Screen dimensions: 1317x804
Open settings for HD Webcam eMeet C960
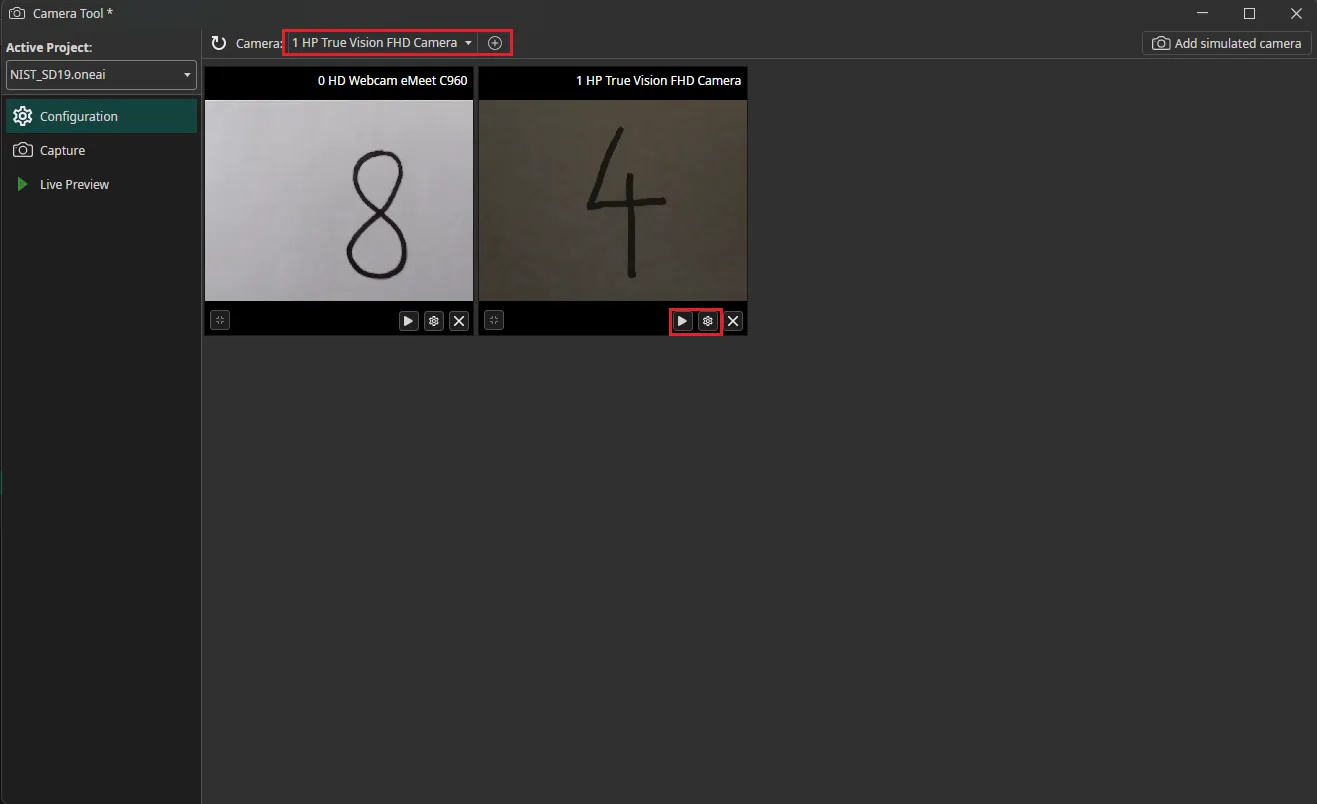tap(433, 320)
